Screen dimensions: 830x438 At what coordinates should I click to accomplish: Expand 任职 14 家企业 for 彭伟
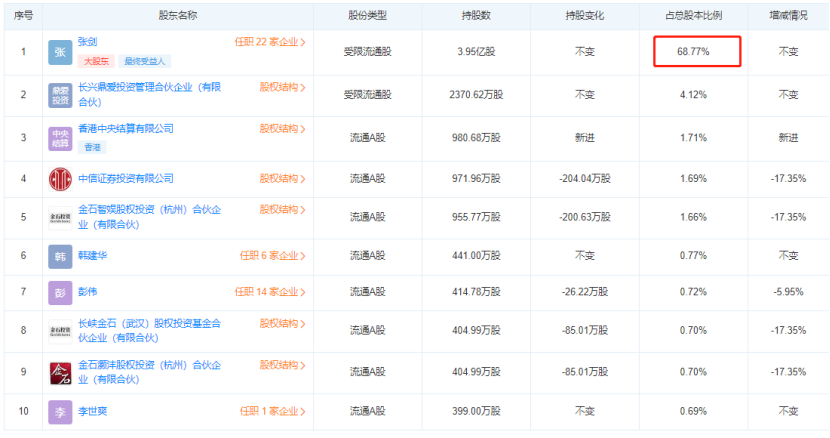click(270, 292)
